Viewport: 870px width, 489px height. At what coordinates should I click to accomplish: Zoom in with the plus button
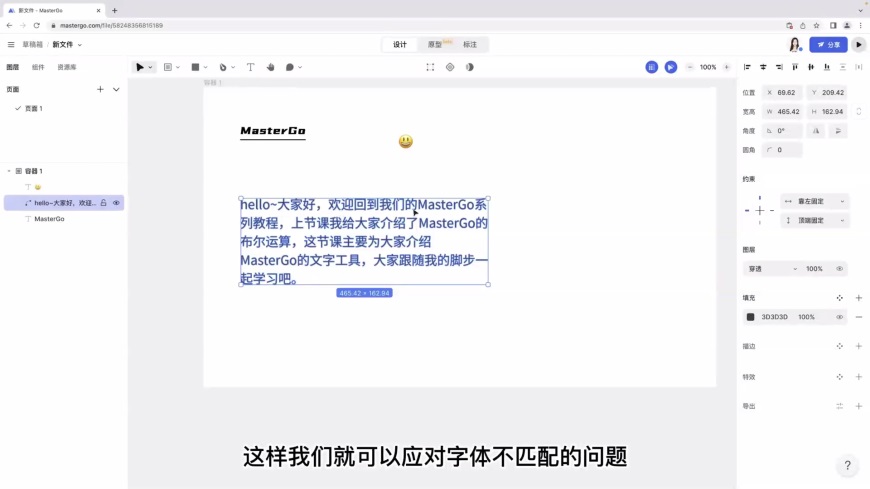coord(726,67)
